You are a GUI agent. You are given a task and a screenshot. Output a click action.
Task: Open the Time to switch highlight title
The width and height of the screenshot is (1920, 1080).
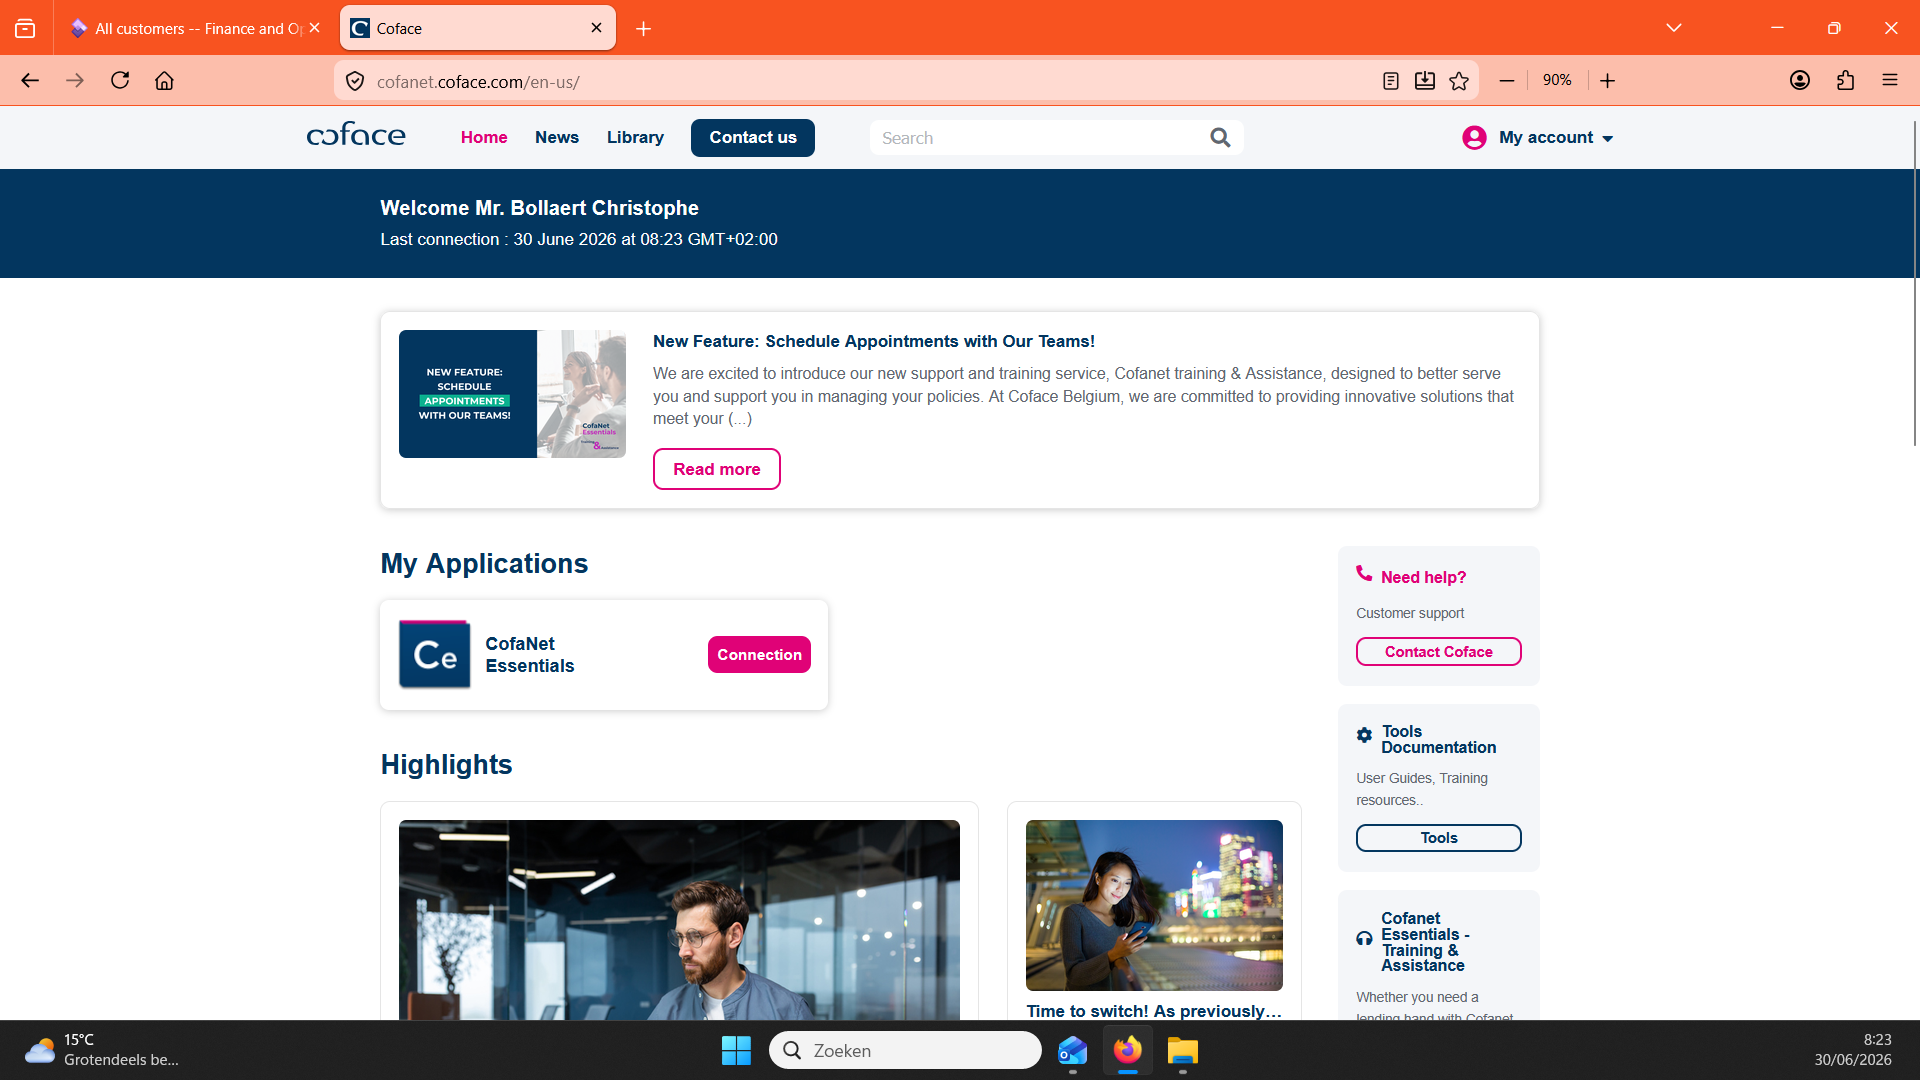[1154, 1011]
